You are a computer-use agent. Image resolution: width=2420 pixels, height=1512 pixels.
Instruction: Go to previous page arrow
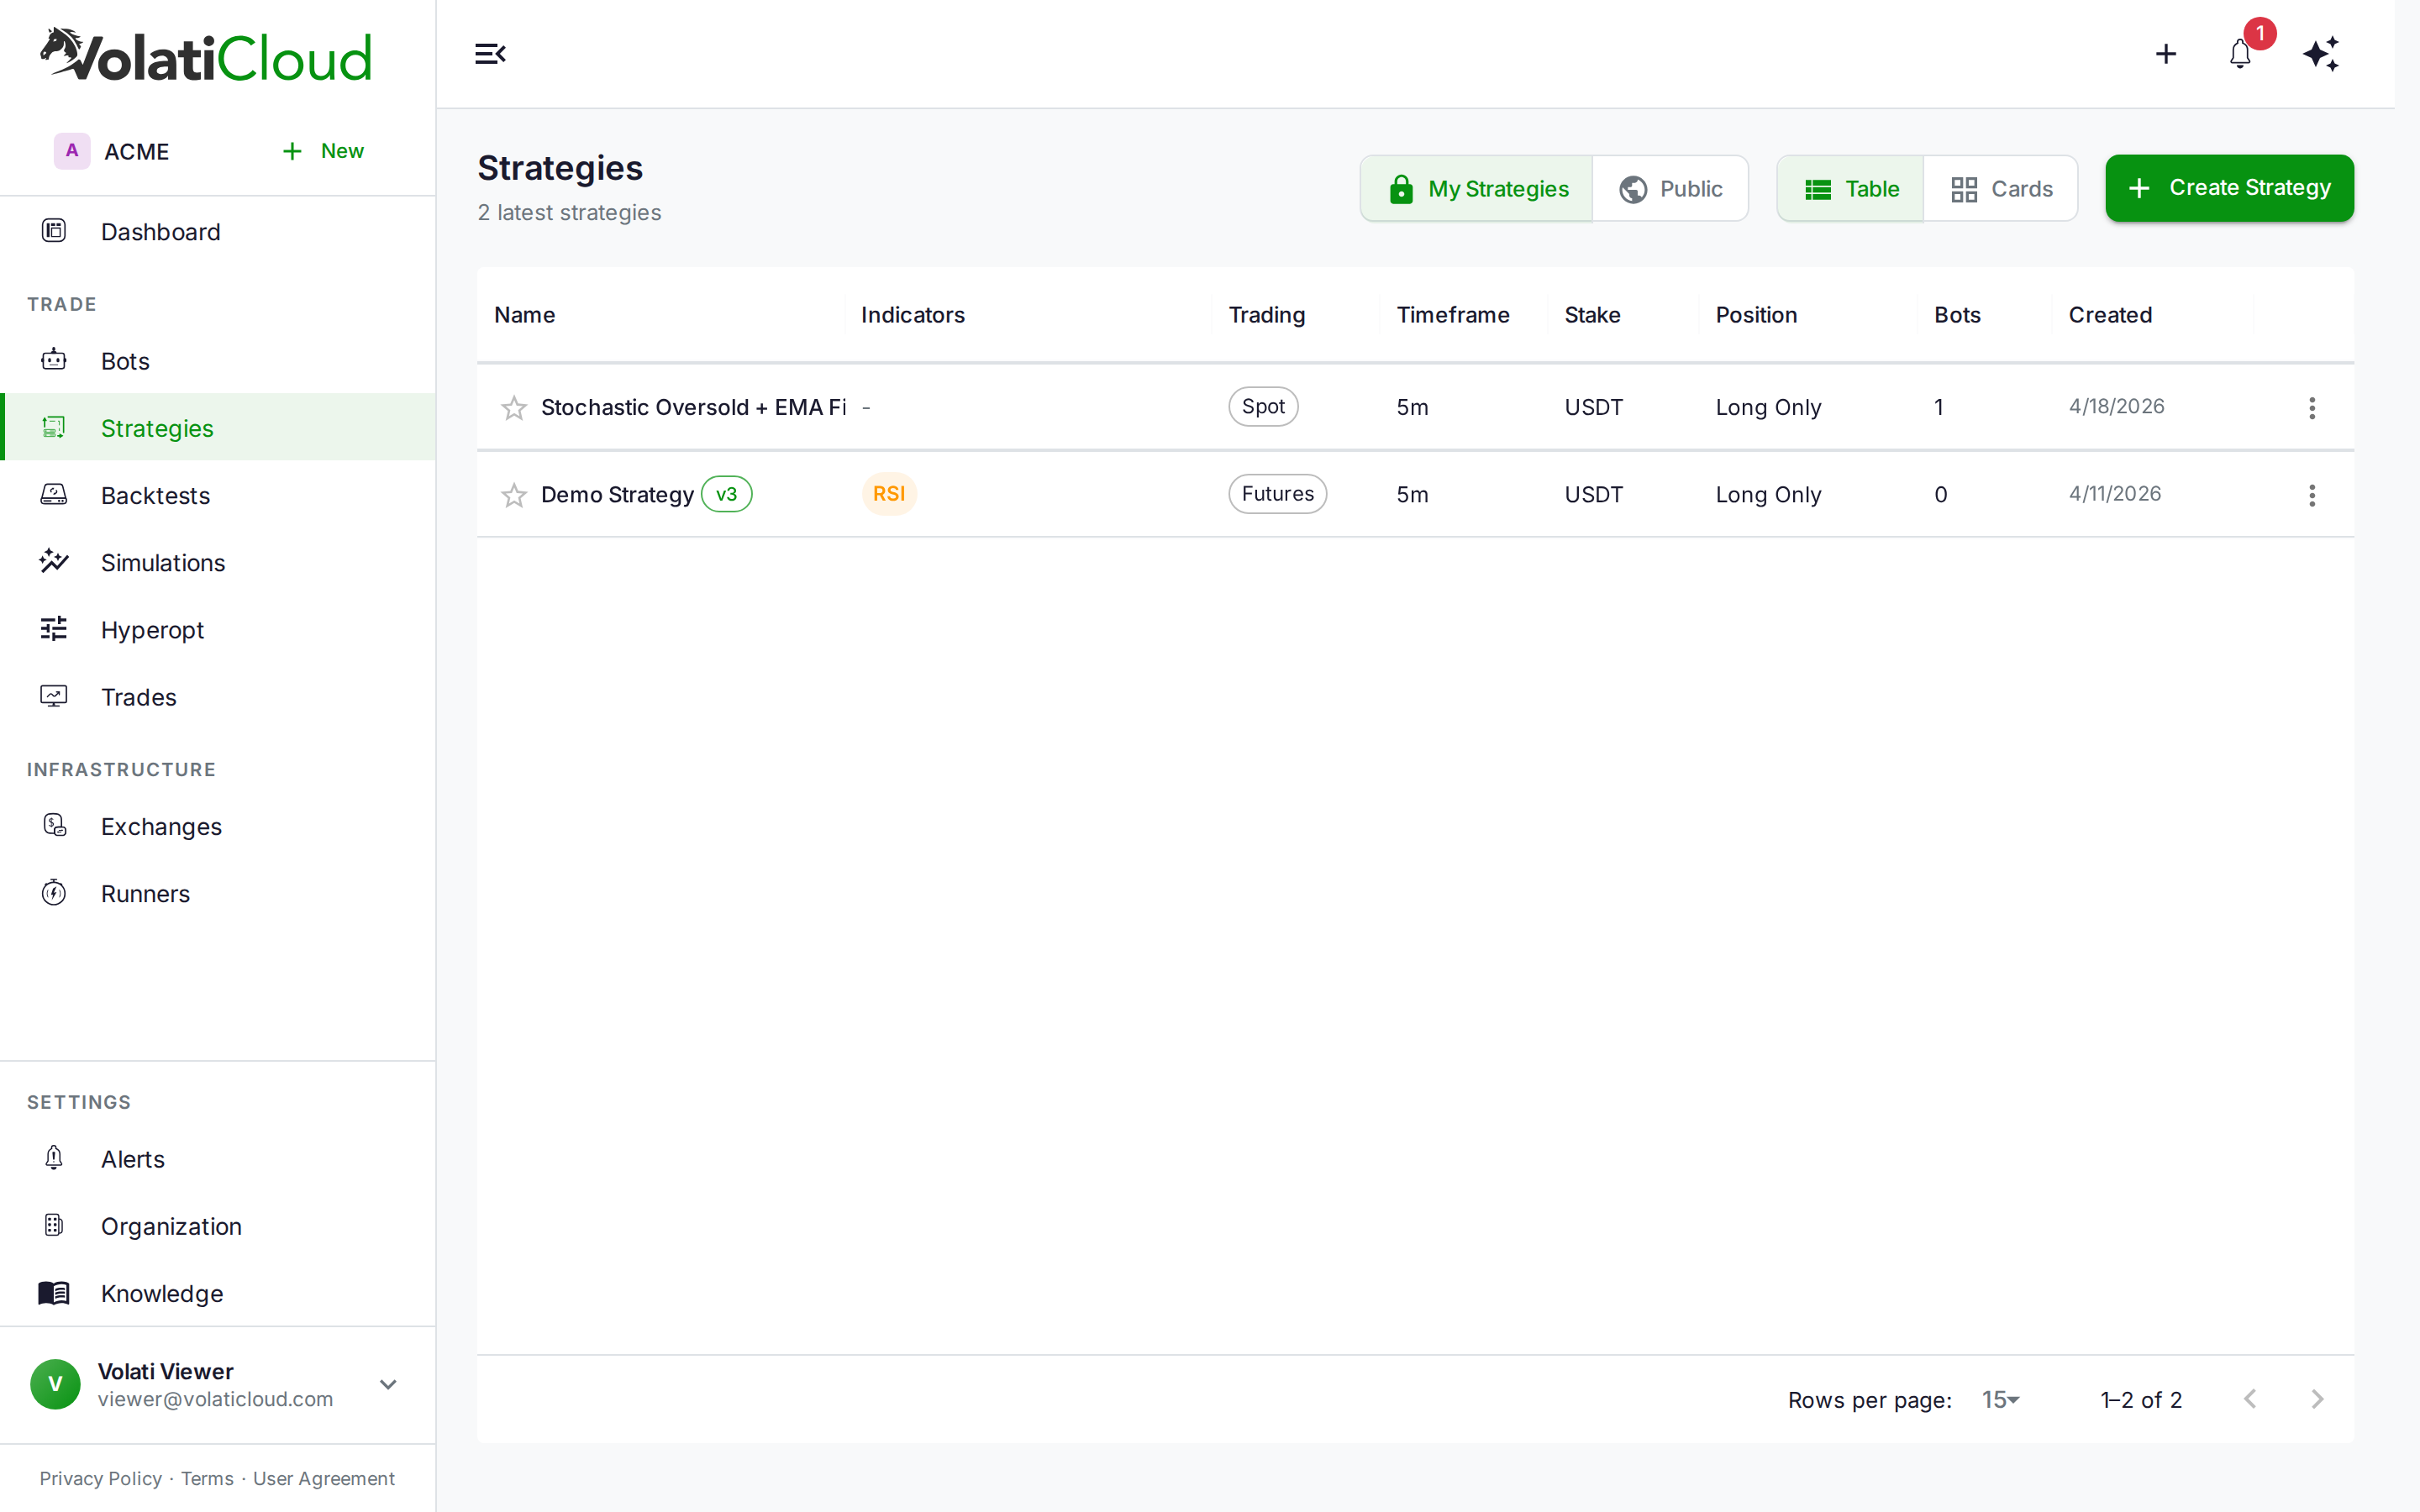(x=2250, y=1399)
